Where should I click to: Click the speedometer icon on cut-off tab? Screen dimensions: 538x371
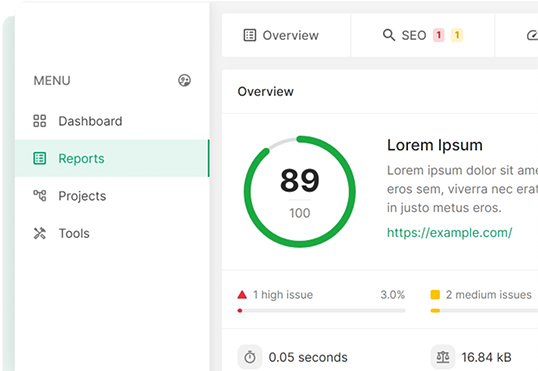tap(533, 35)
